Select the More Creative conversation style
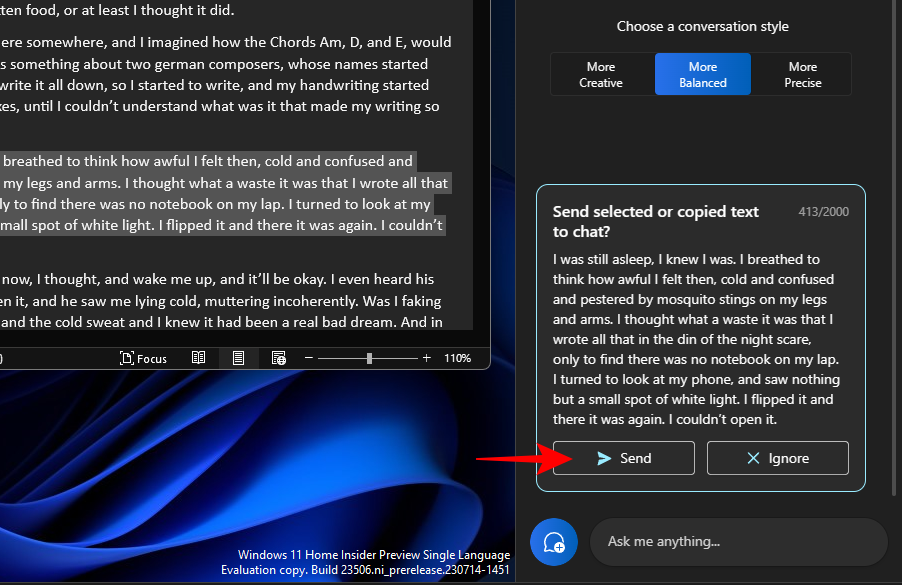Screen dimensions: 902x585 coord(601,73)
